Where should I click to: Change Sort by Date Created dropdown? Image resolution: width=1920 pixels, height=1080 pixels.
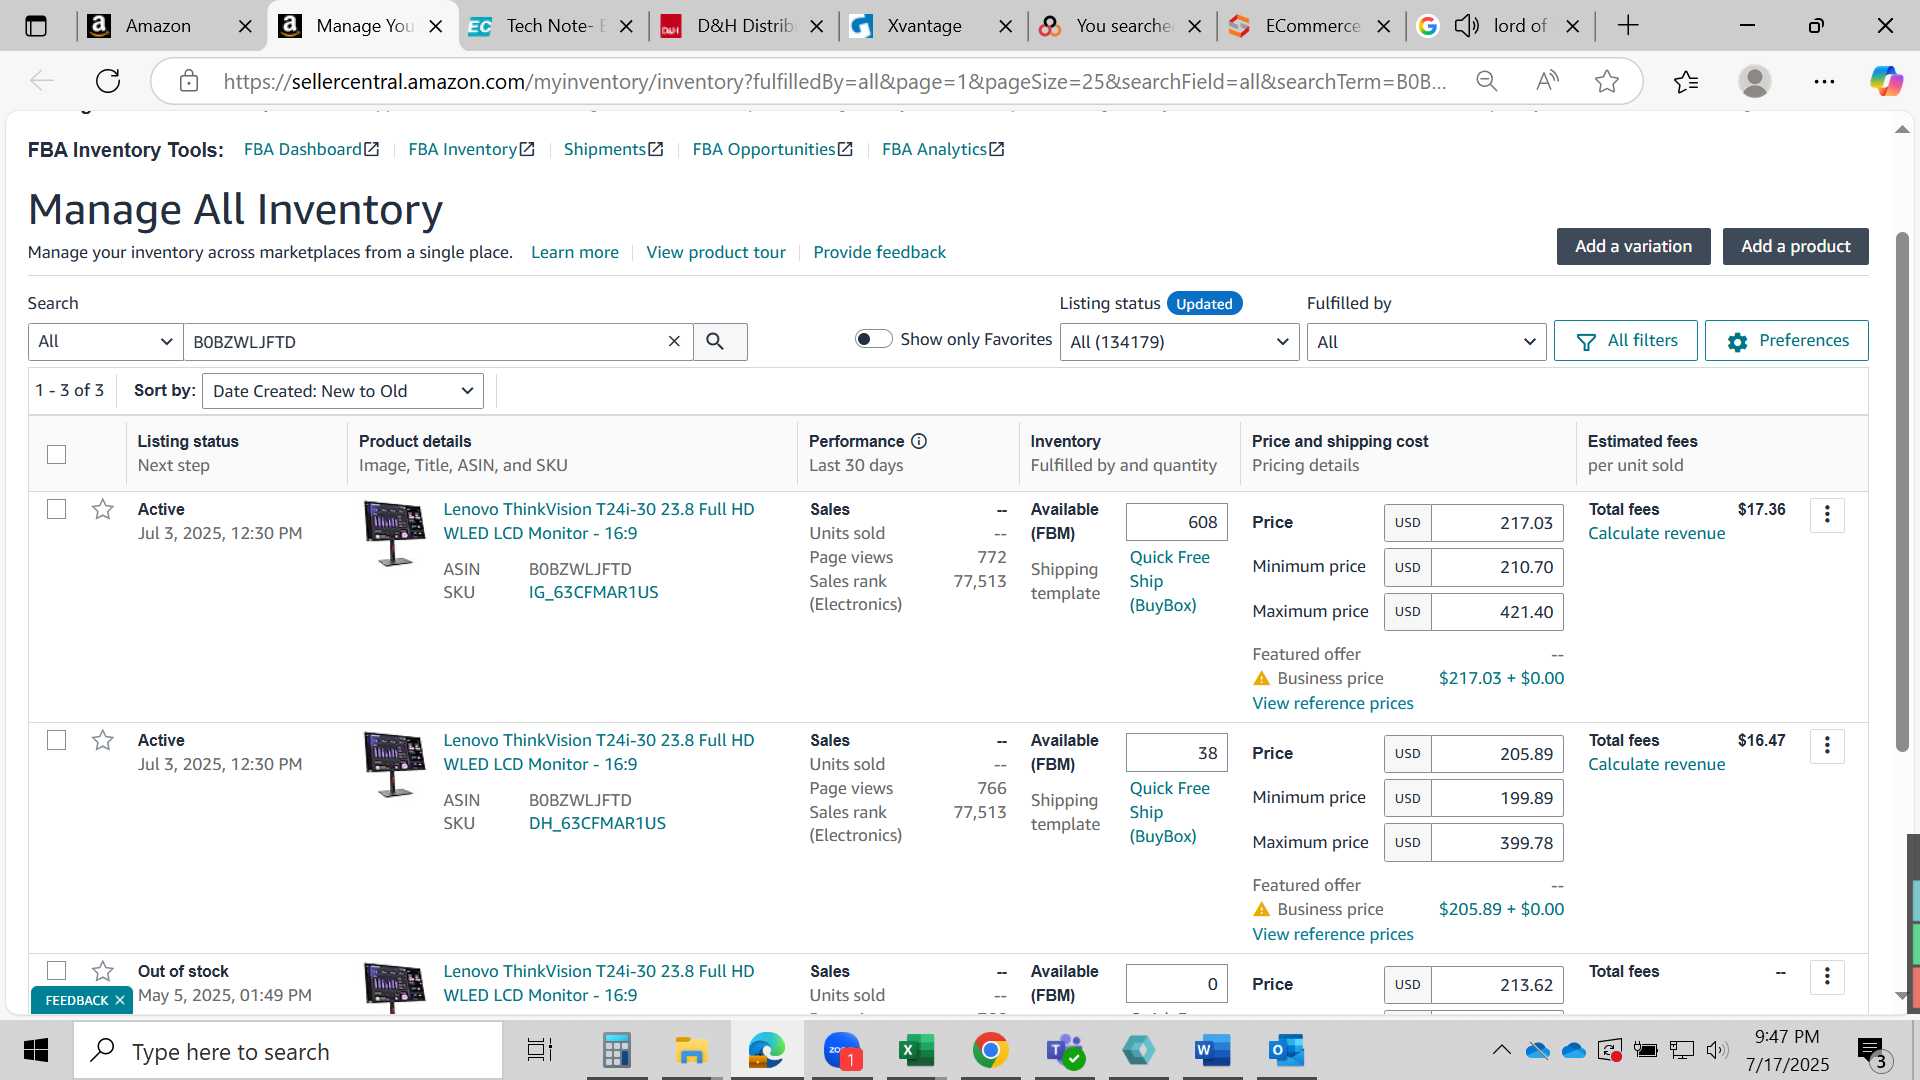pos(343,391)
